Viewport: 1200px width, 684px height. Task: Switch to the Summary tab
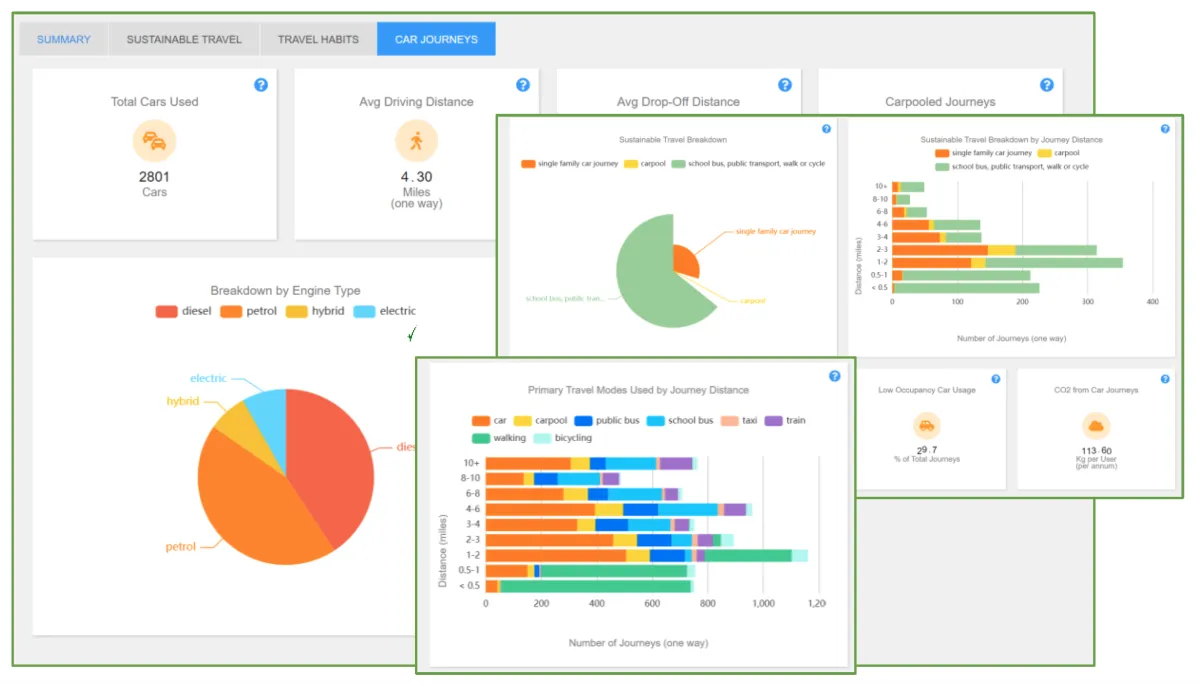[64, 39]
